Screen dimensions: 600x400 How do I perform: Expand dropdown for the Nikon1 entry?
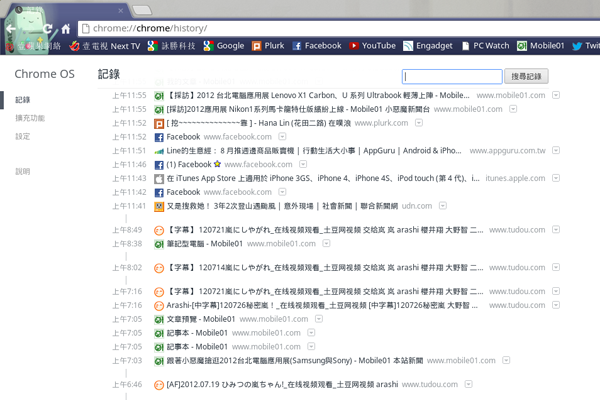(x=513, y=109)
